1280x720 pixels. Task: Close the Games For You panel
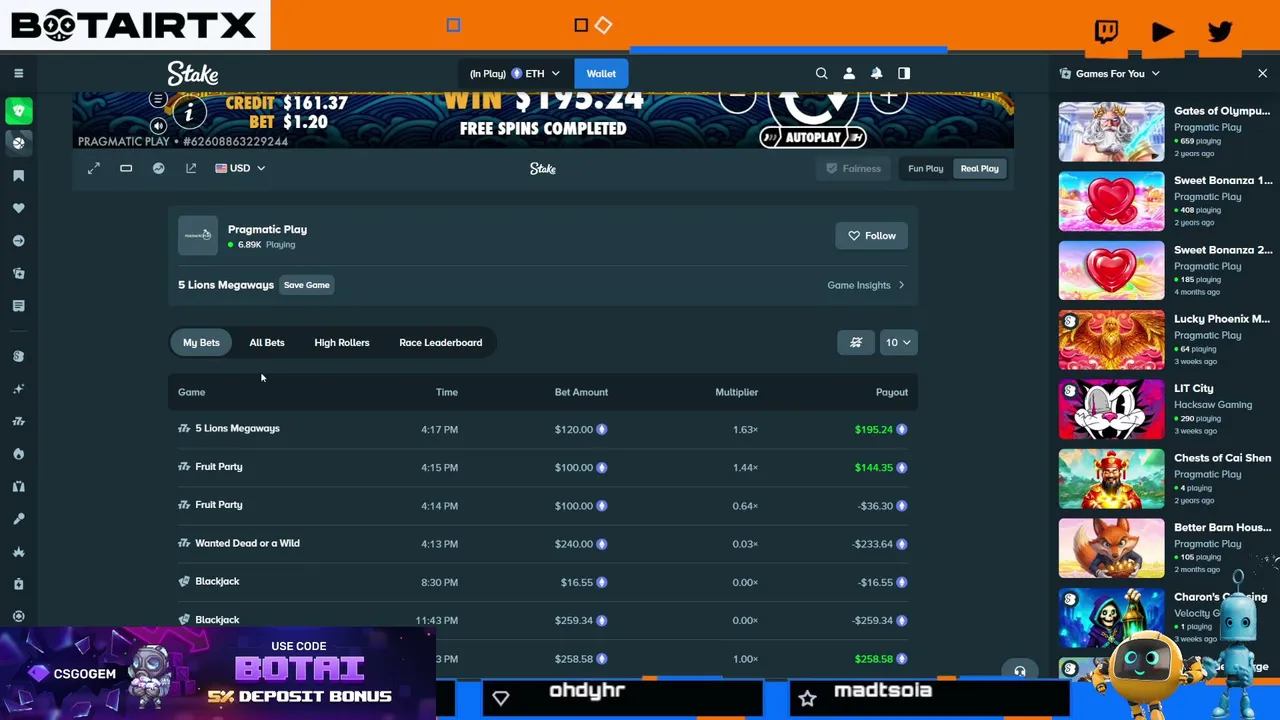point(1262,73)
